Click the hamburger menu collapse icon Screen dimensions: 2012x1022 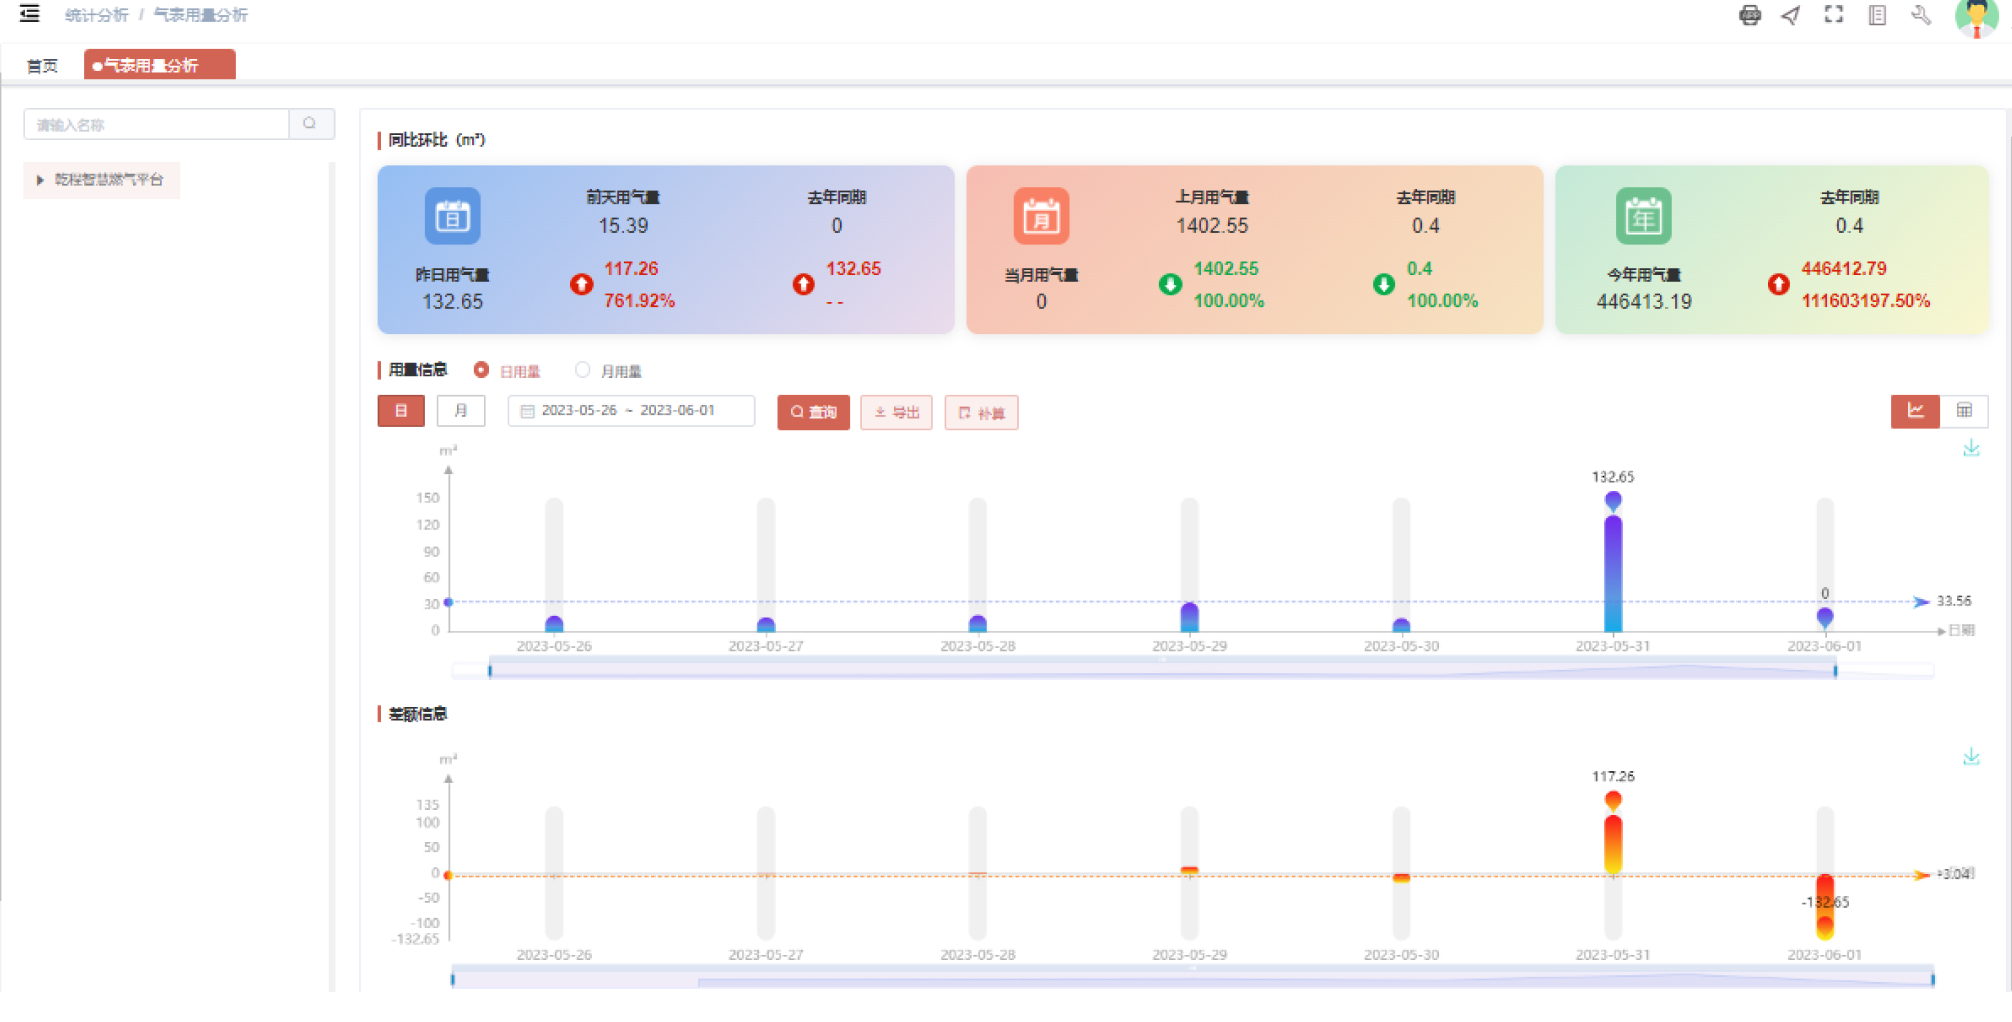pos(30,14)
